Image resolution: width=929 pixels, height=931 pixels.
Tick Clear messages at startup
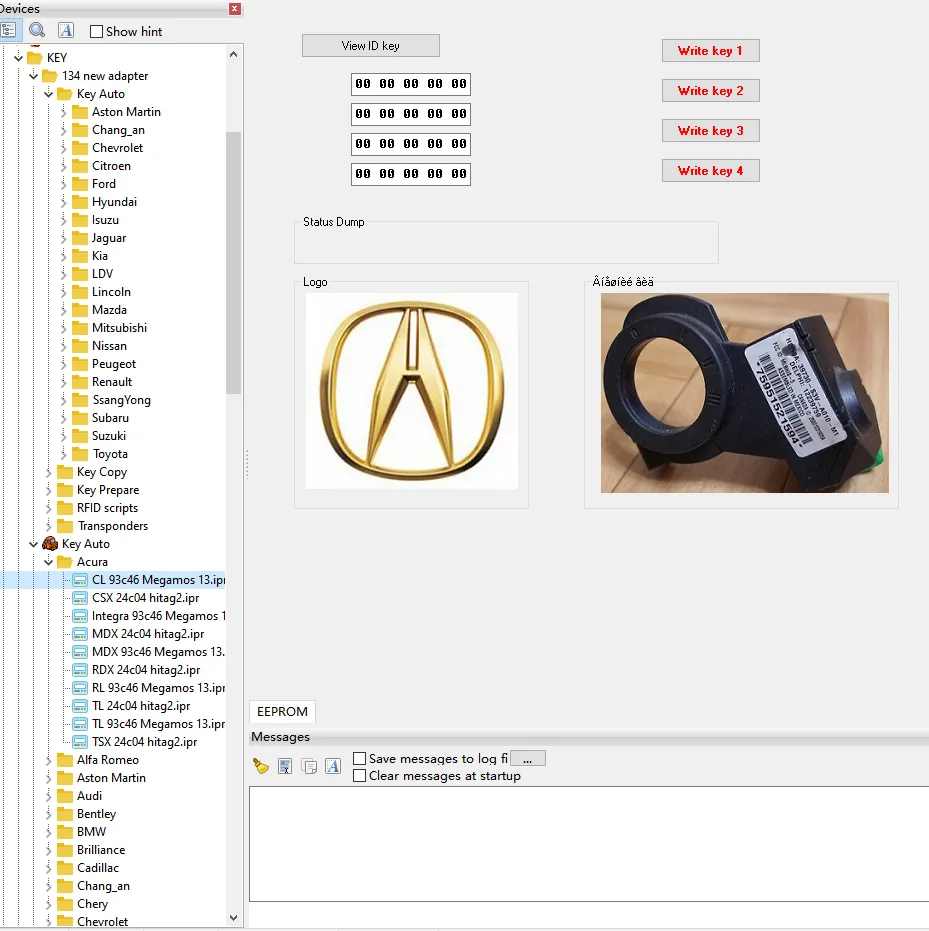pos(360,775)
